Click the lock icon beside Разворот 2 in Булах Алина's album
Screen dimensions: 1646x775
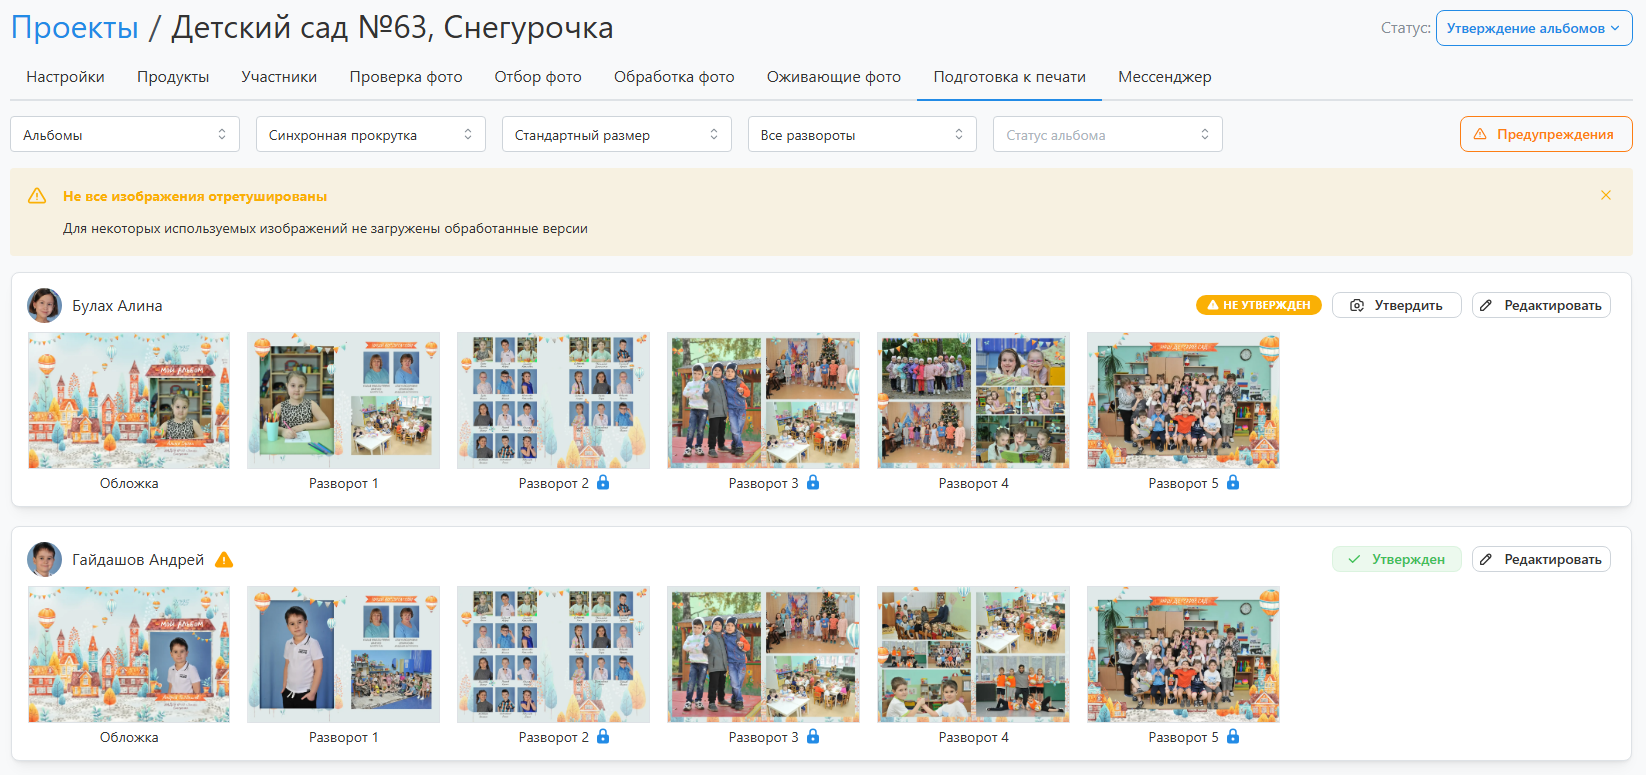pyautogui.click(x=603, y=483)
